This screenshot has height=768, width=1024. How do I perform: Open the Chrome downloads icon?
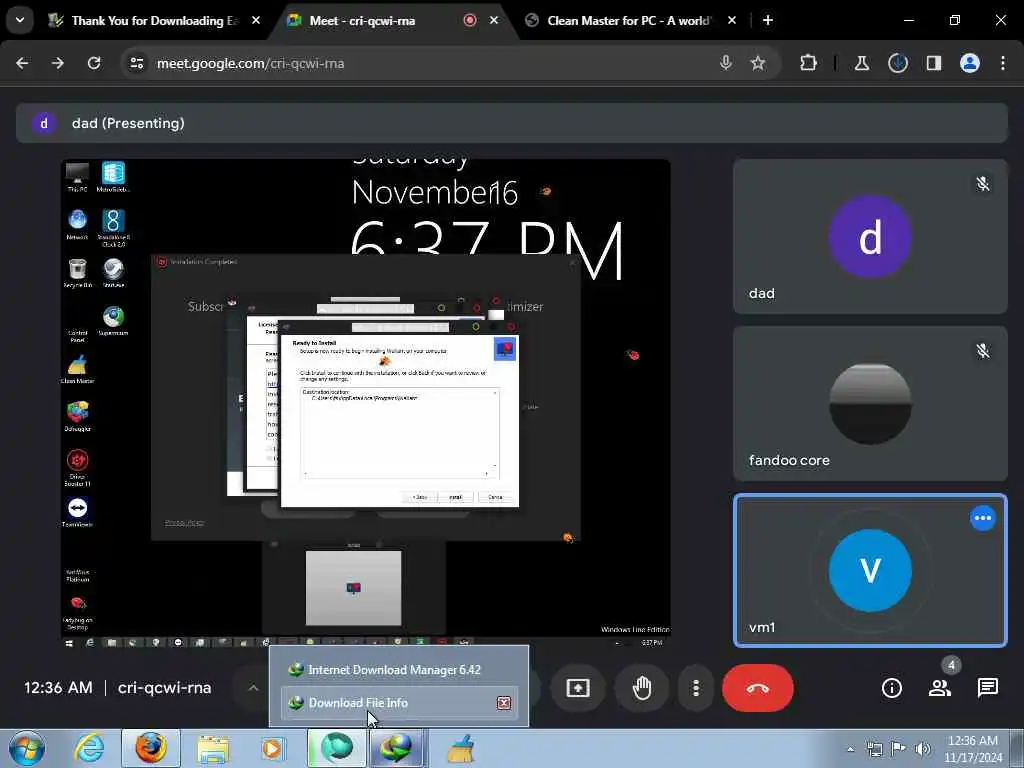(x=898, y=63)
